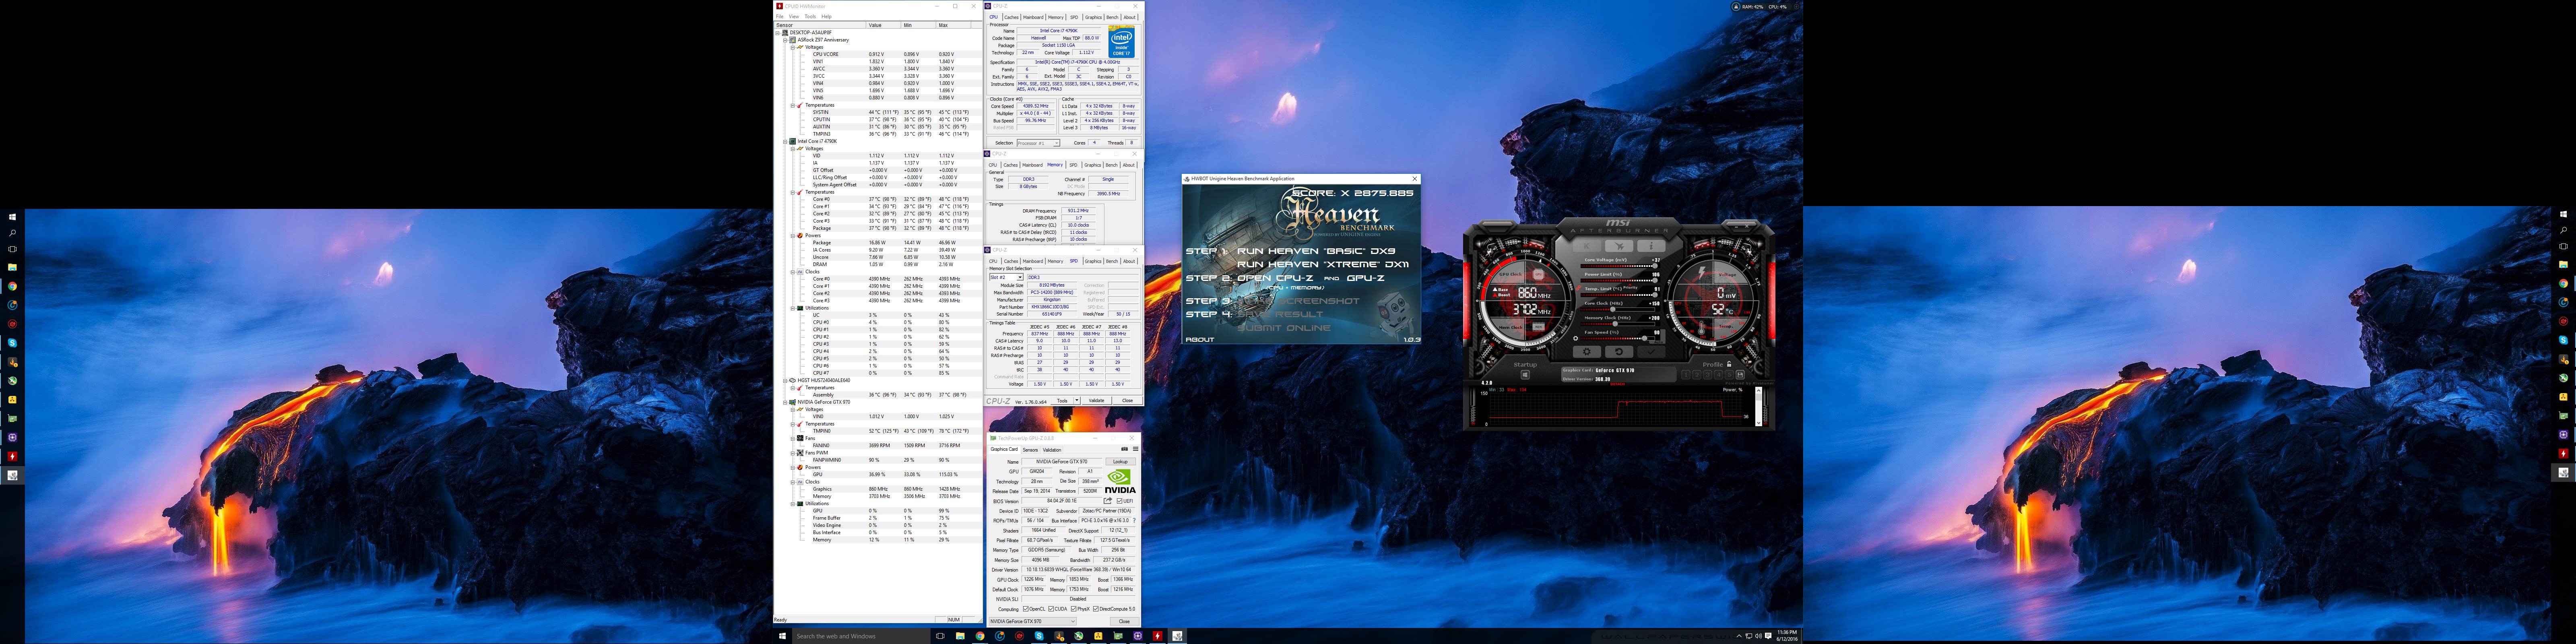The image size is (2576, 644).
Task: Click Close button in bottom CPU-Z window
Action: tap(1128, 401)
